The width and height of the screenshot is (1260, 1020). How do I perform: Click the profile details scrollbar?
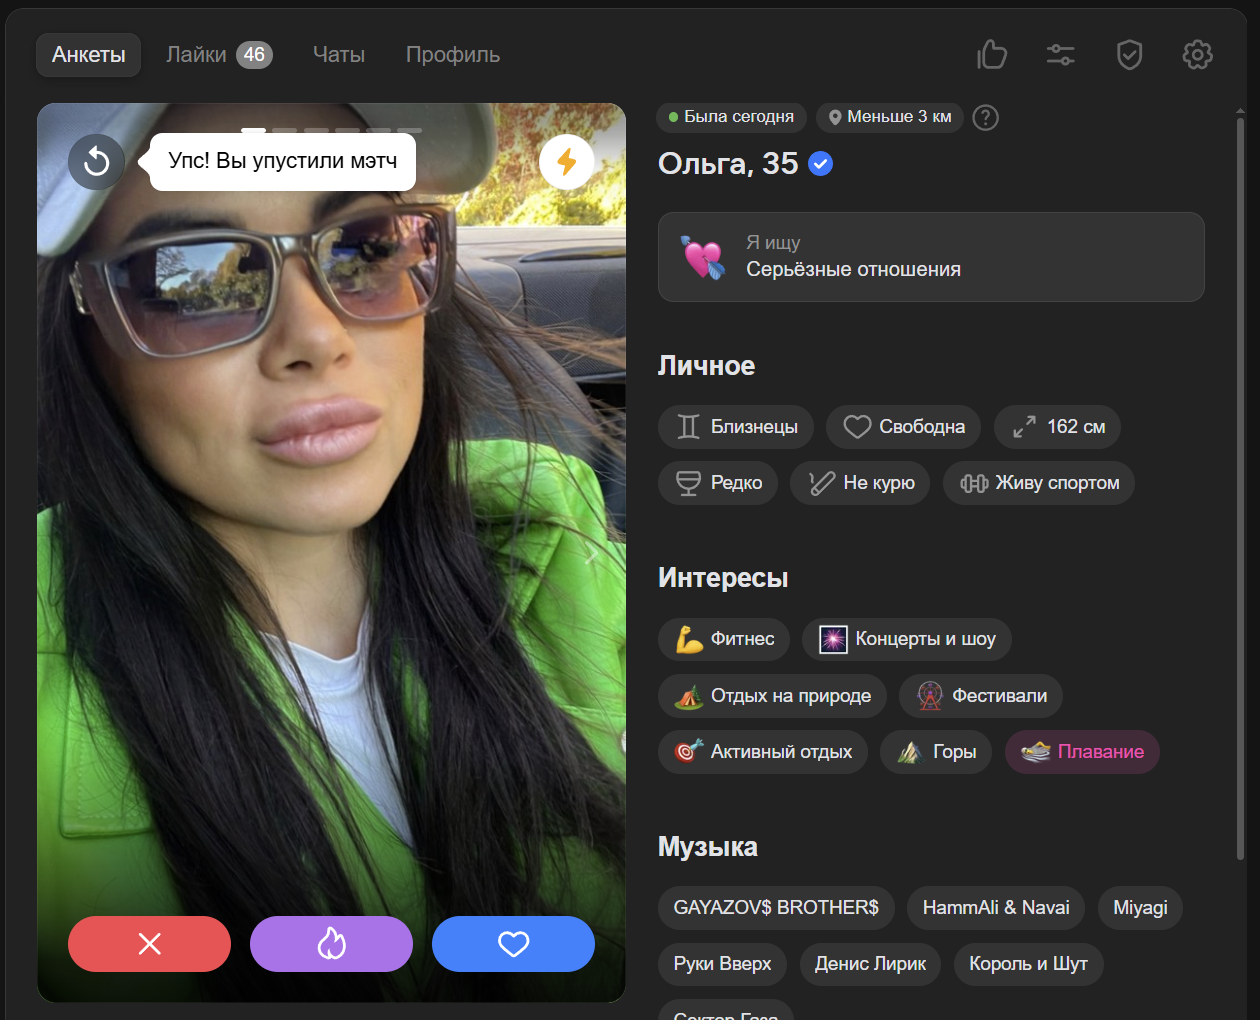click(1241, 490)
